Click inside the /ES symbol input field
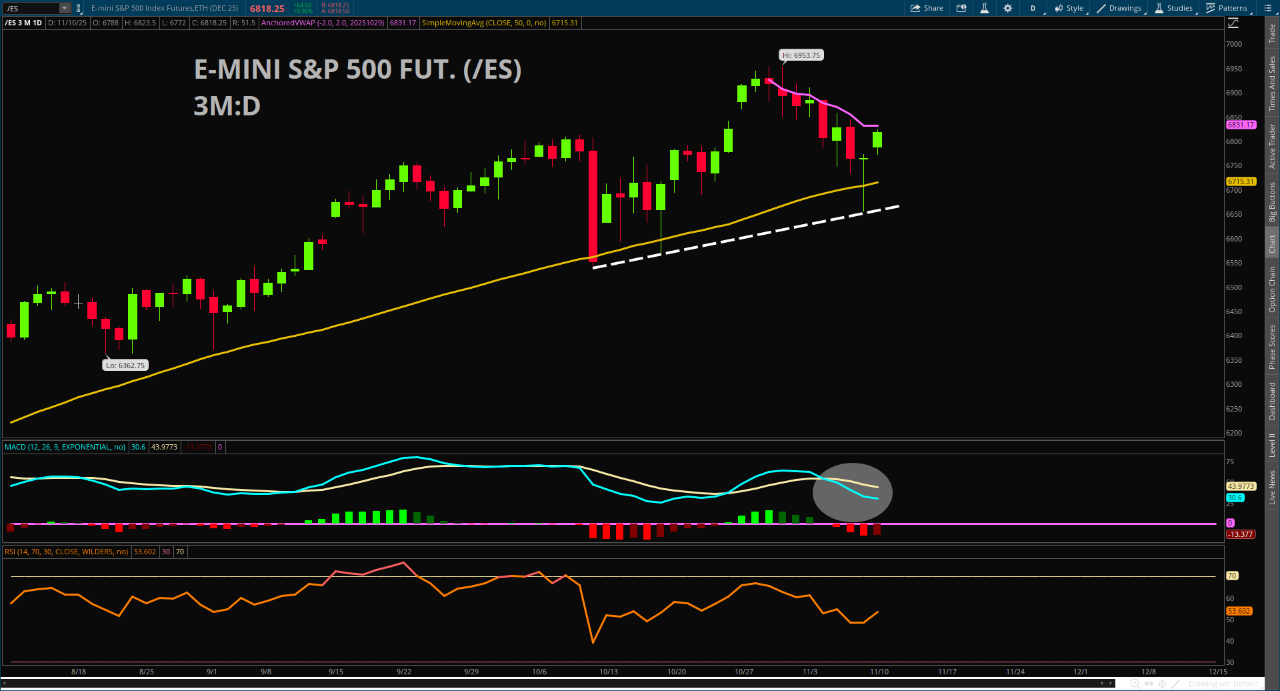The height and width of the screenshot is (691, 1280). pyautogui.click(x=30, y=8)
